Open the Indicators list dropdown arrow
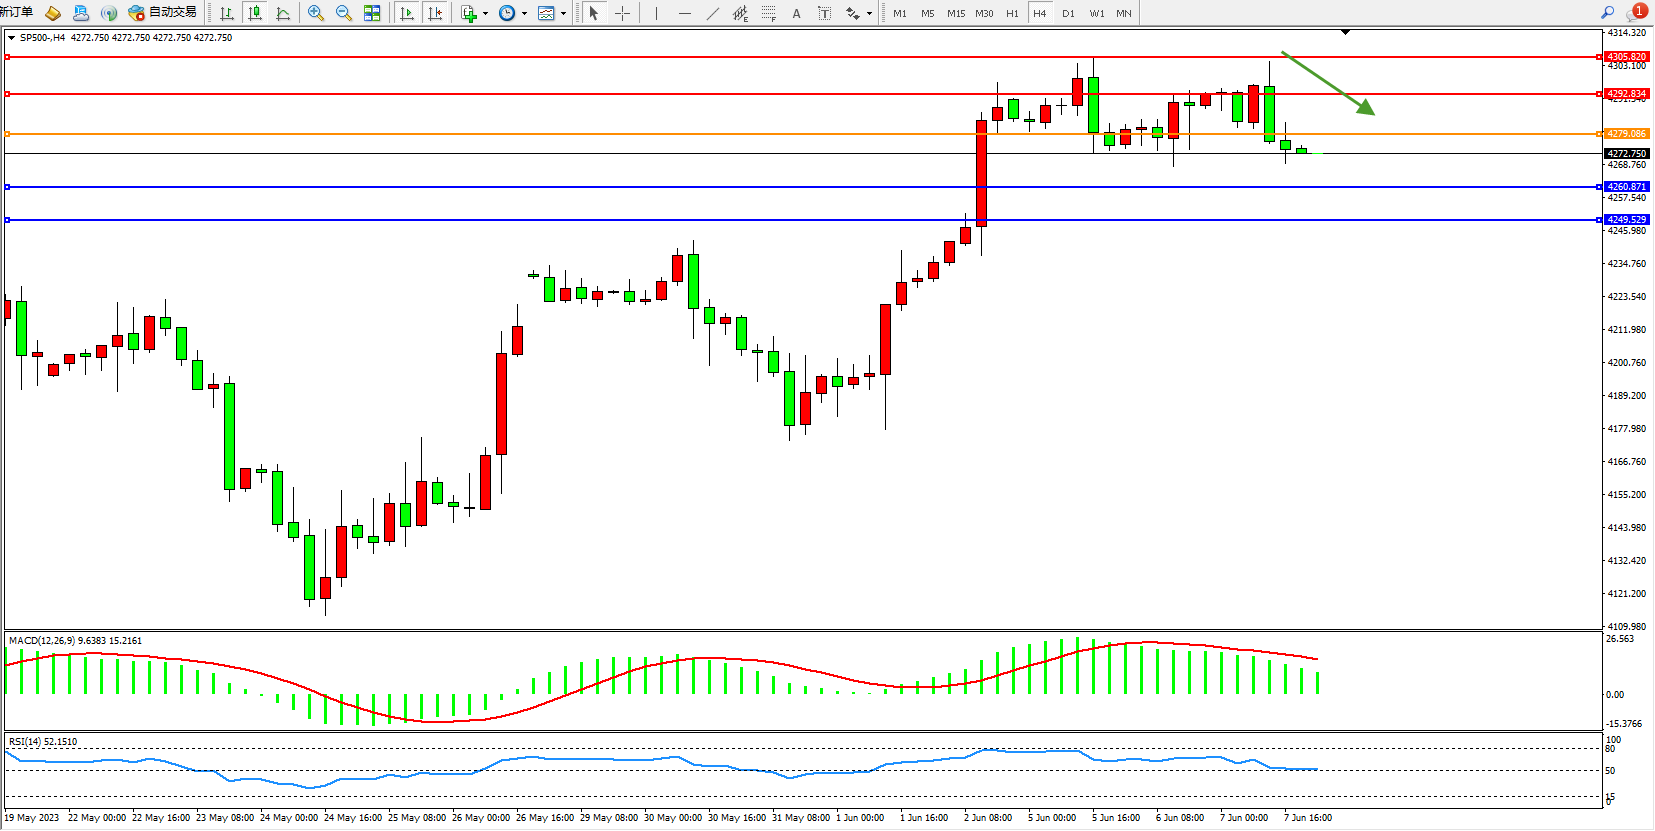Screen dimensions: 1655x831 [x=485, y=14]
